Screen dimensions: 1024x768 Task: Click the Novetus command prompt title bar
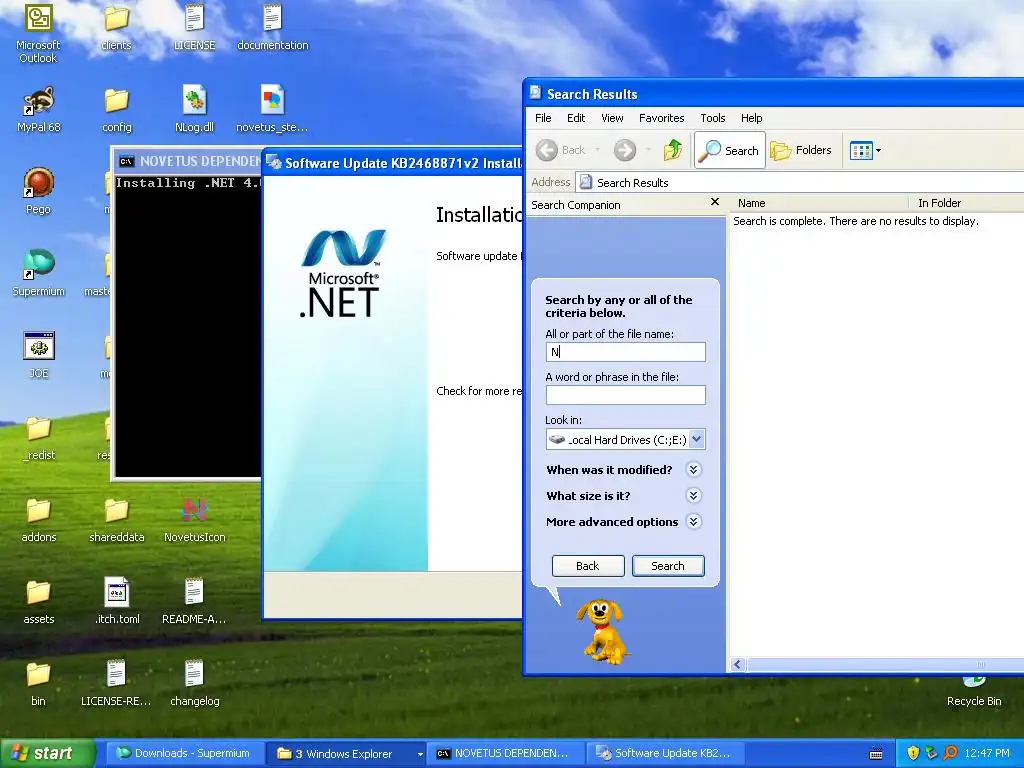(188, 161)
